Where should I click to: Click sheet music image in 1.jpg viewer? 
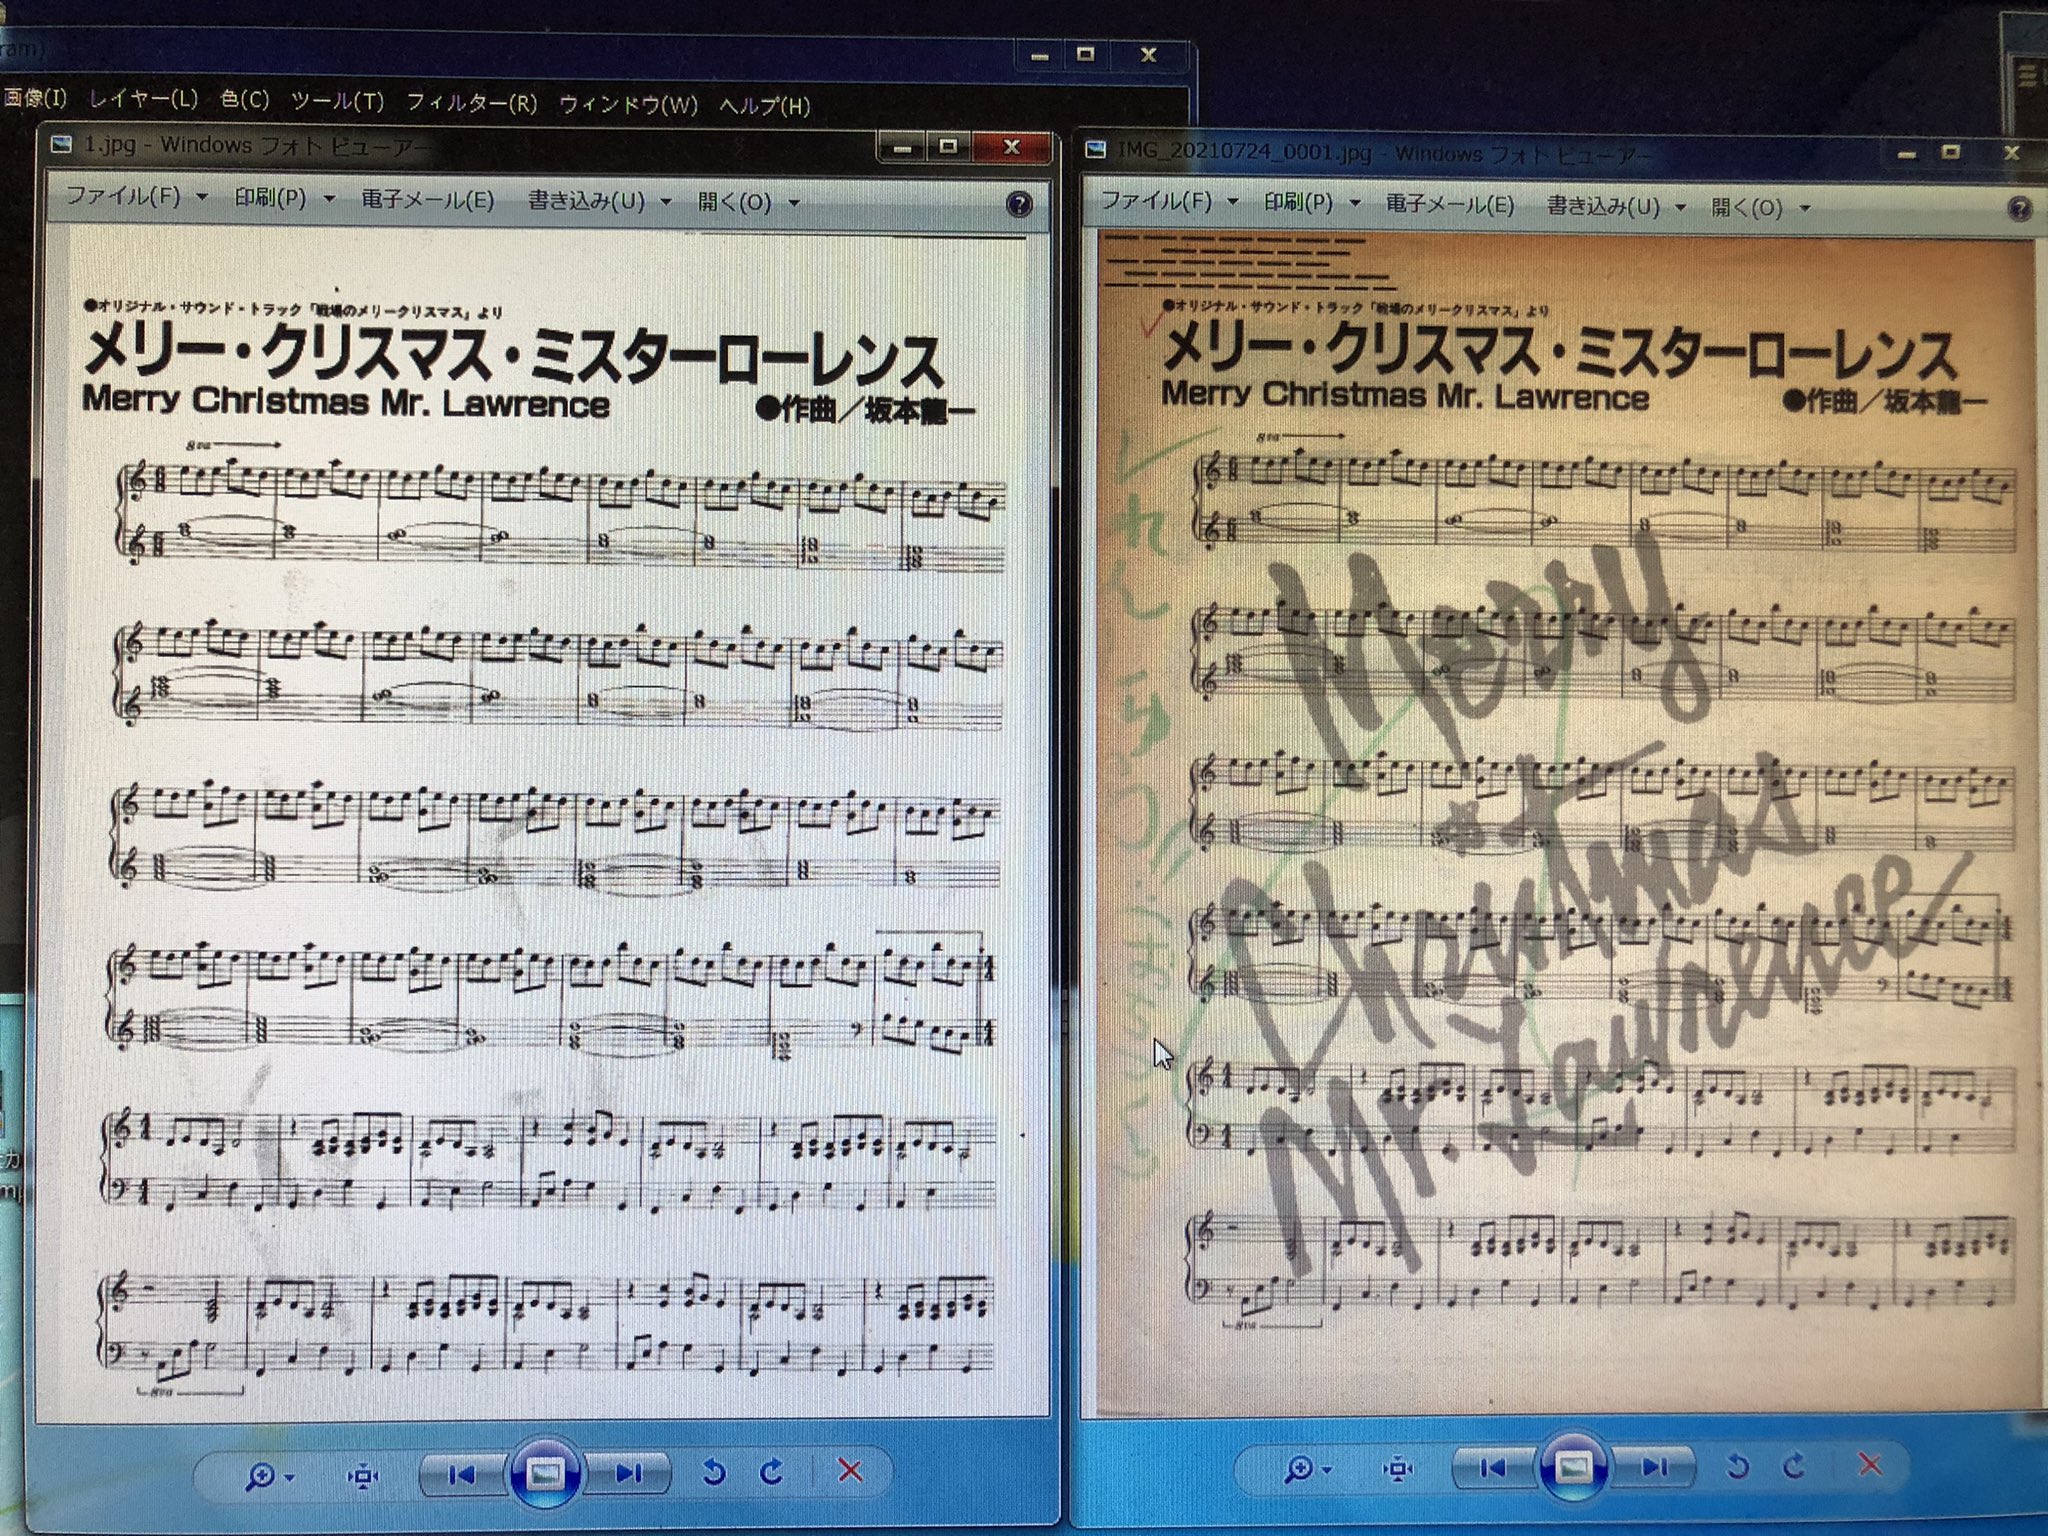(x=548, y=825)
